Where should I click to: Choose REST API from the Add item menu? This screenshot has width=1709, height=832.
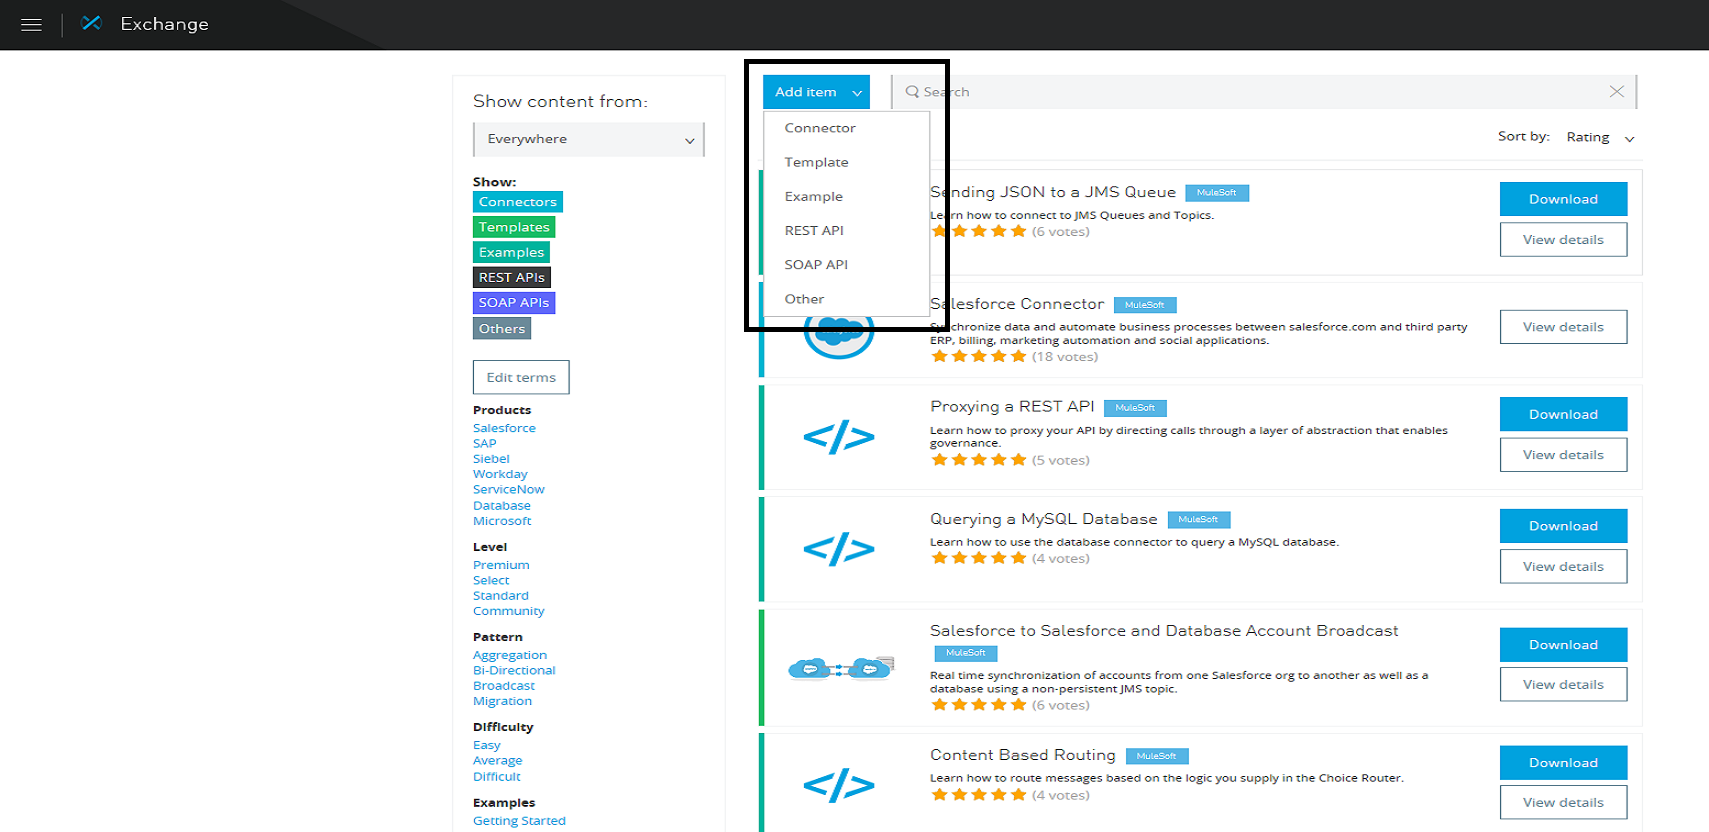coord(814,230)
